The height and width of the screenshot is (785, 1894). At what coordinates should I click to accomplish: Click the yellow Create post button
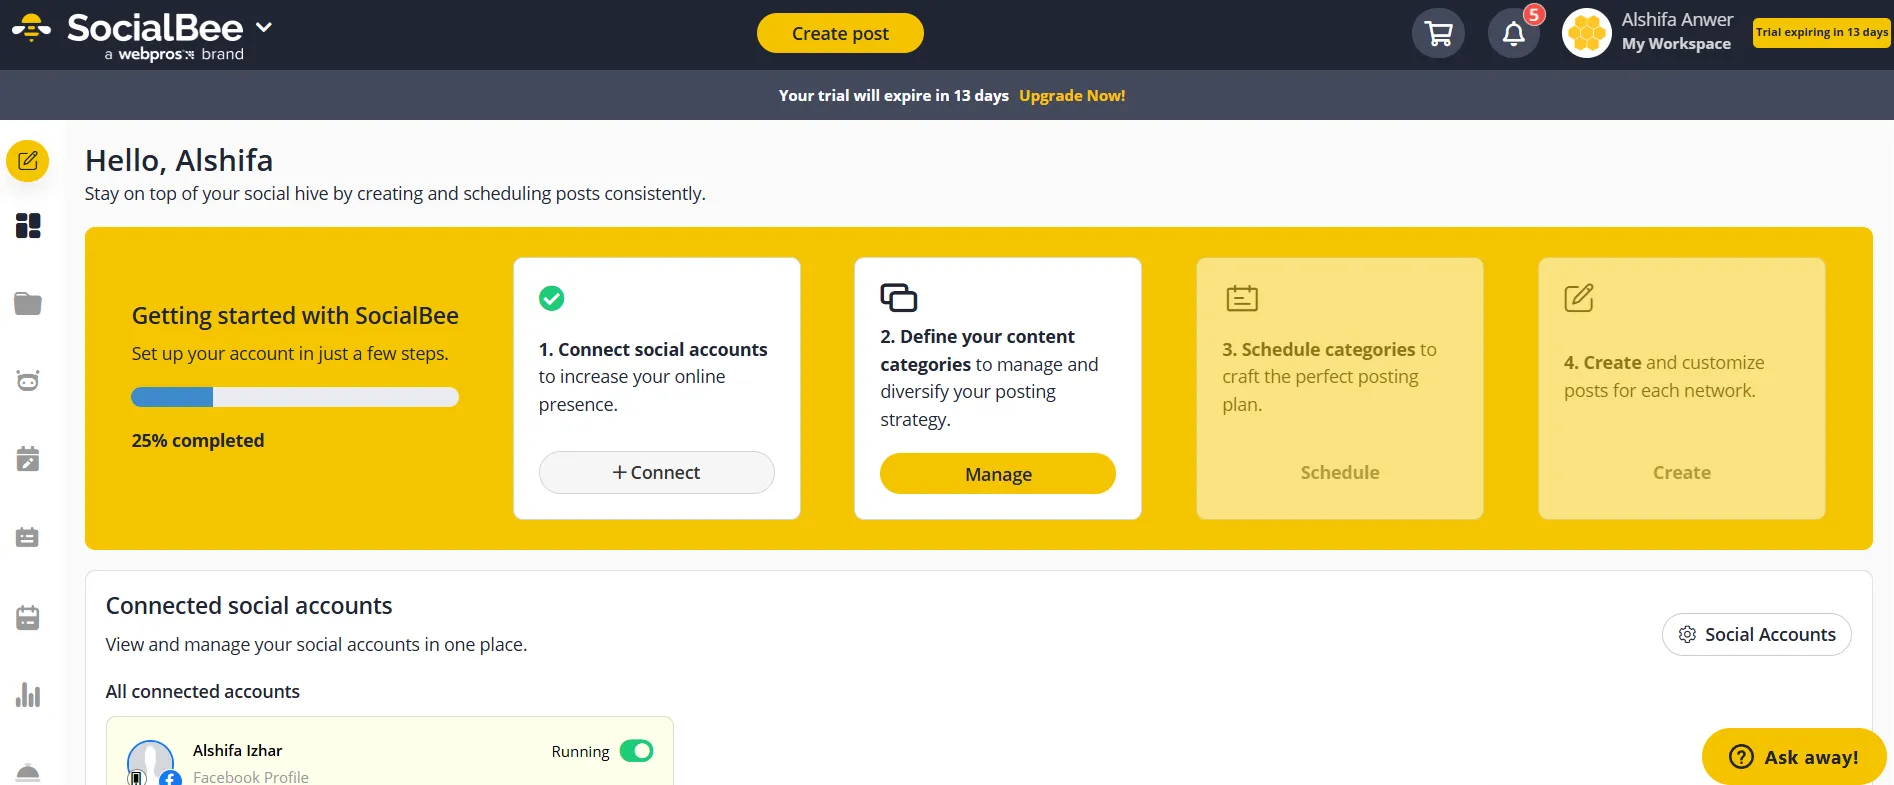click(840, 33)
